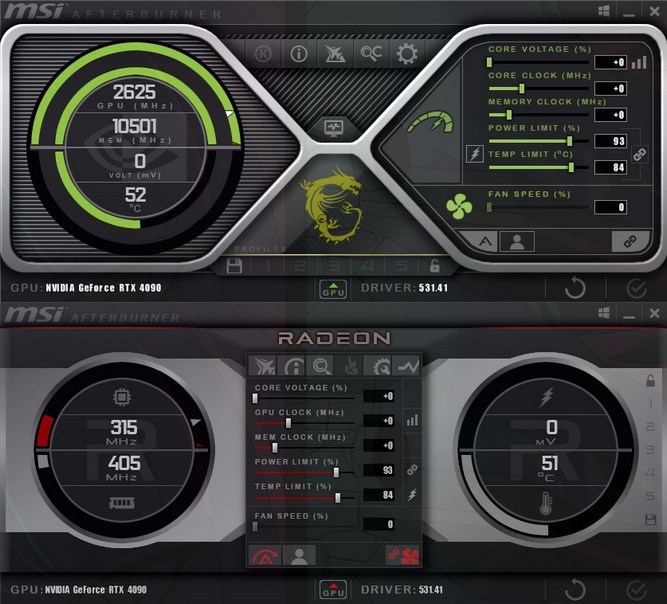Open hardware monitor icon in green skin center
Image resolution: width=667 pixels, height=604 pixels.
point(334,127)
